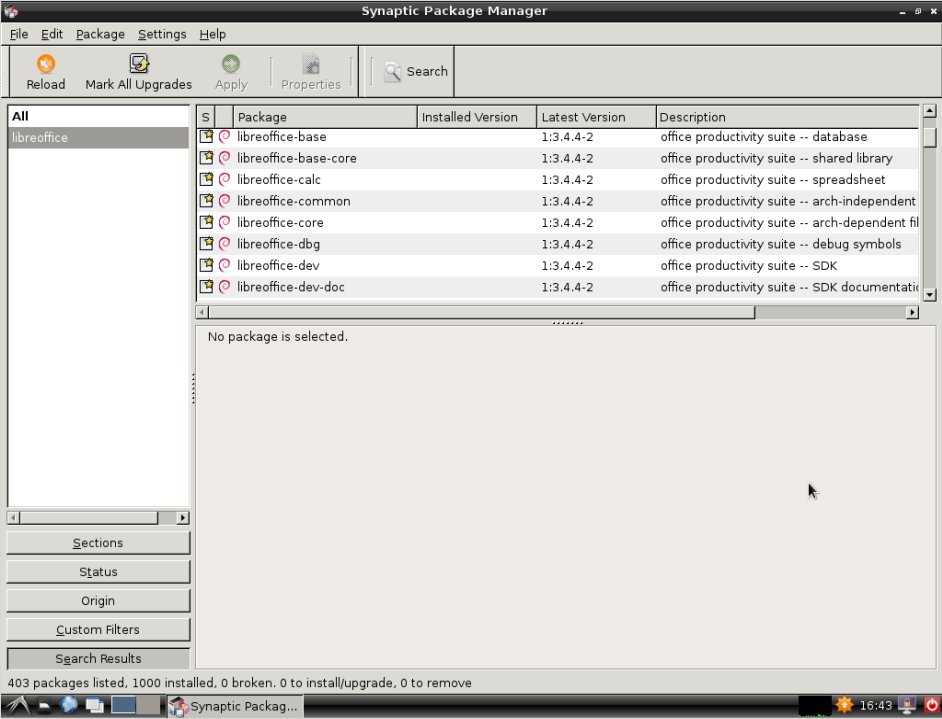Click the status box for libreoffice-calc
Image resolution: width=942 pixels, height=719 pixels.
pyautogui.click(x=206, y=179)
